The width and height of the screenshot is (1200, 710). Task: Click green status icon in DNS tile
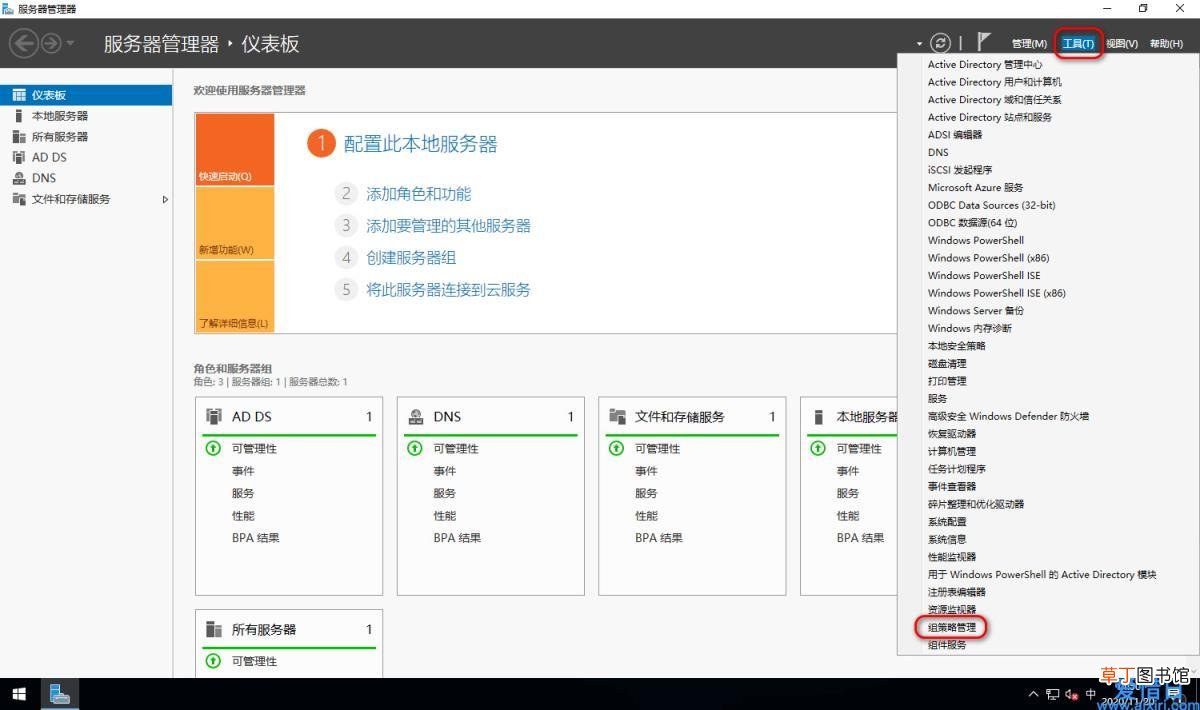414,448
